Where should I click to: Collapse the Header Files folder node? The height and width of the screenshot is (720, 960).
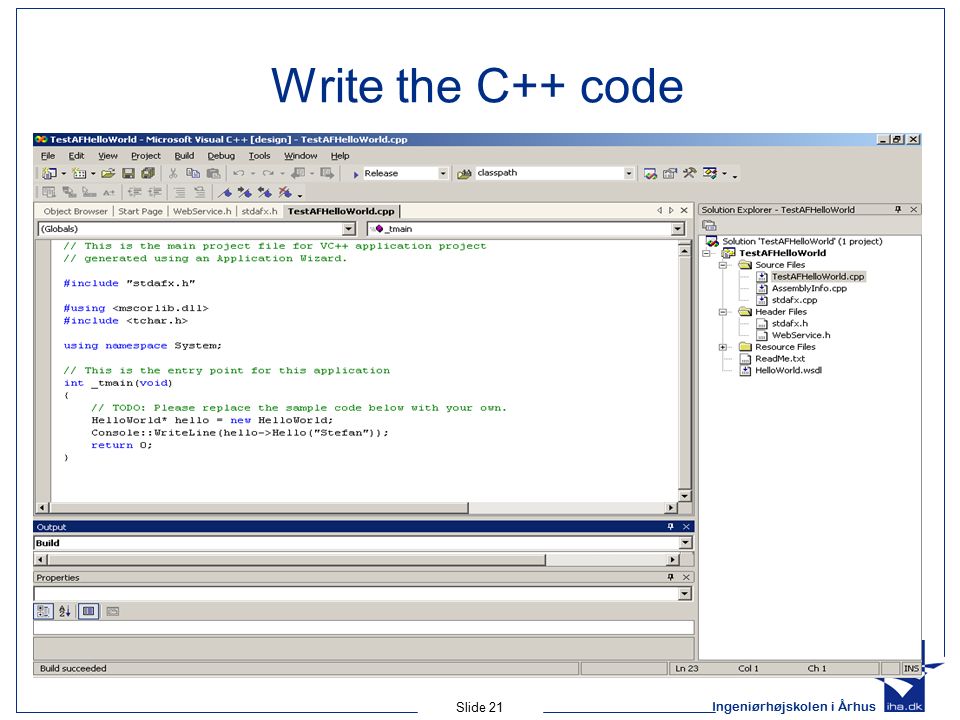(722, 312)
